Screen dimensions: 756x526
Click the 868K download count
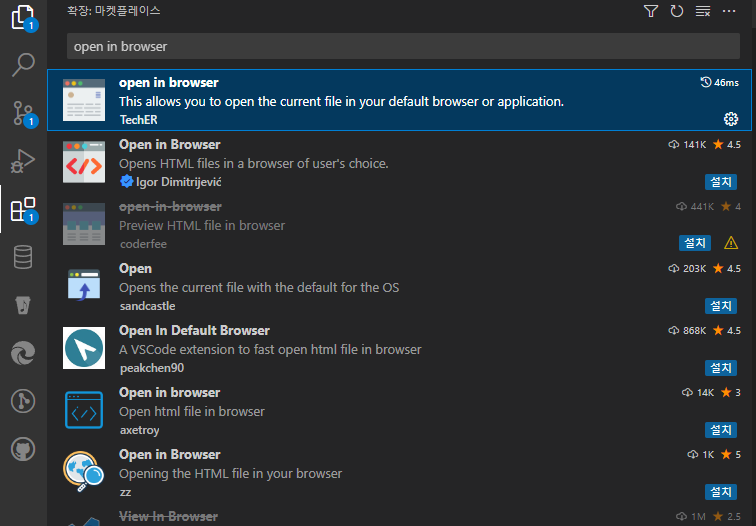pos(687,331)
